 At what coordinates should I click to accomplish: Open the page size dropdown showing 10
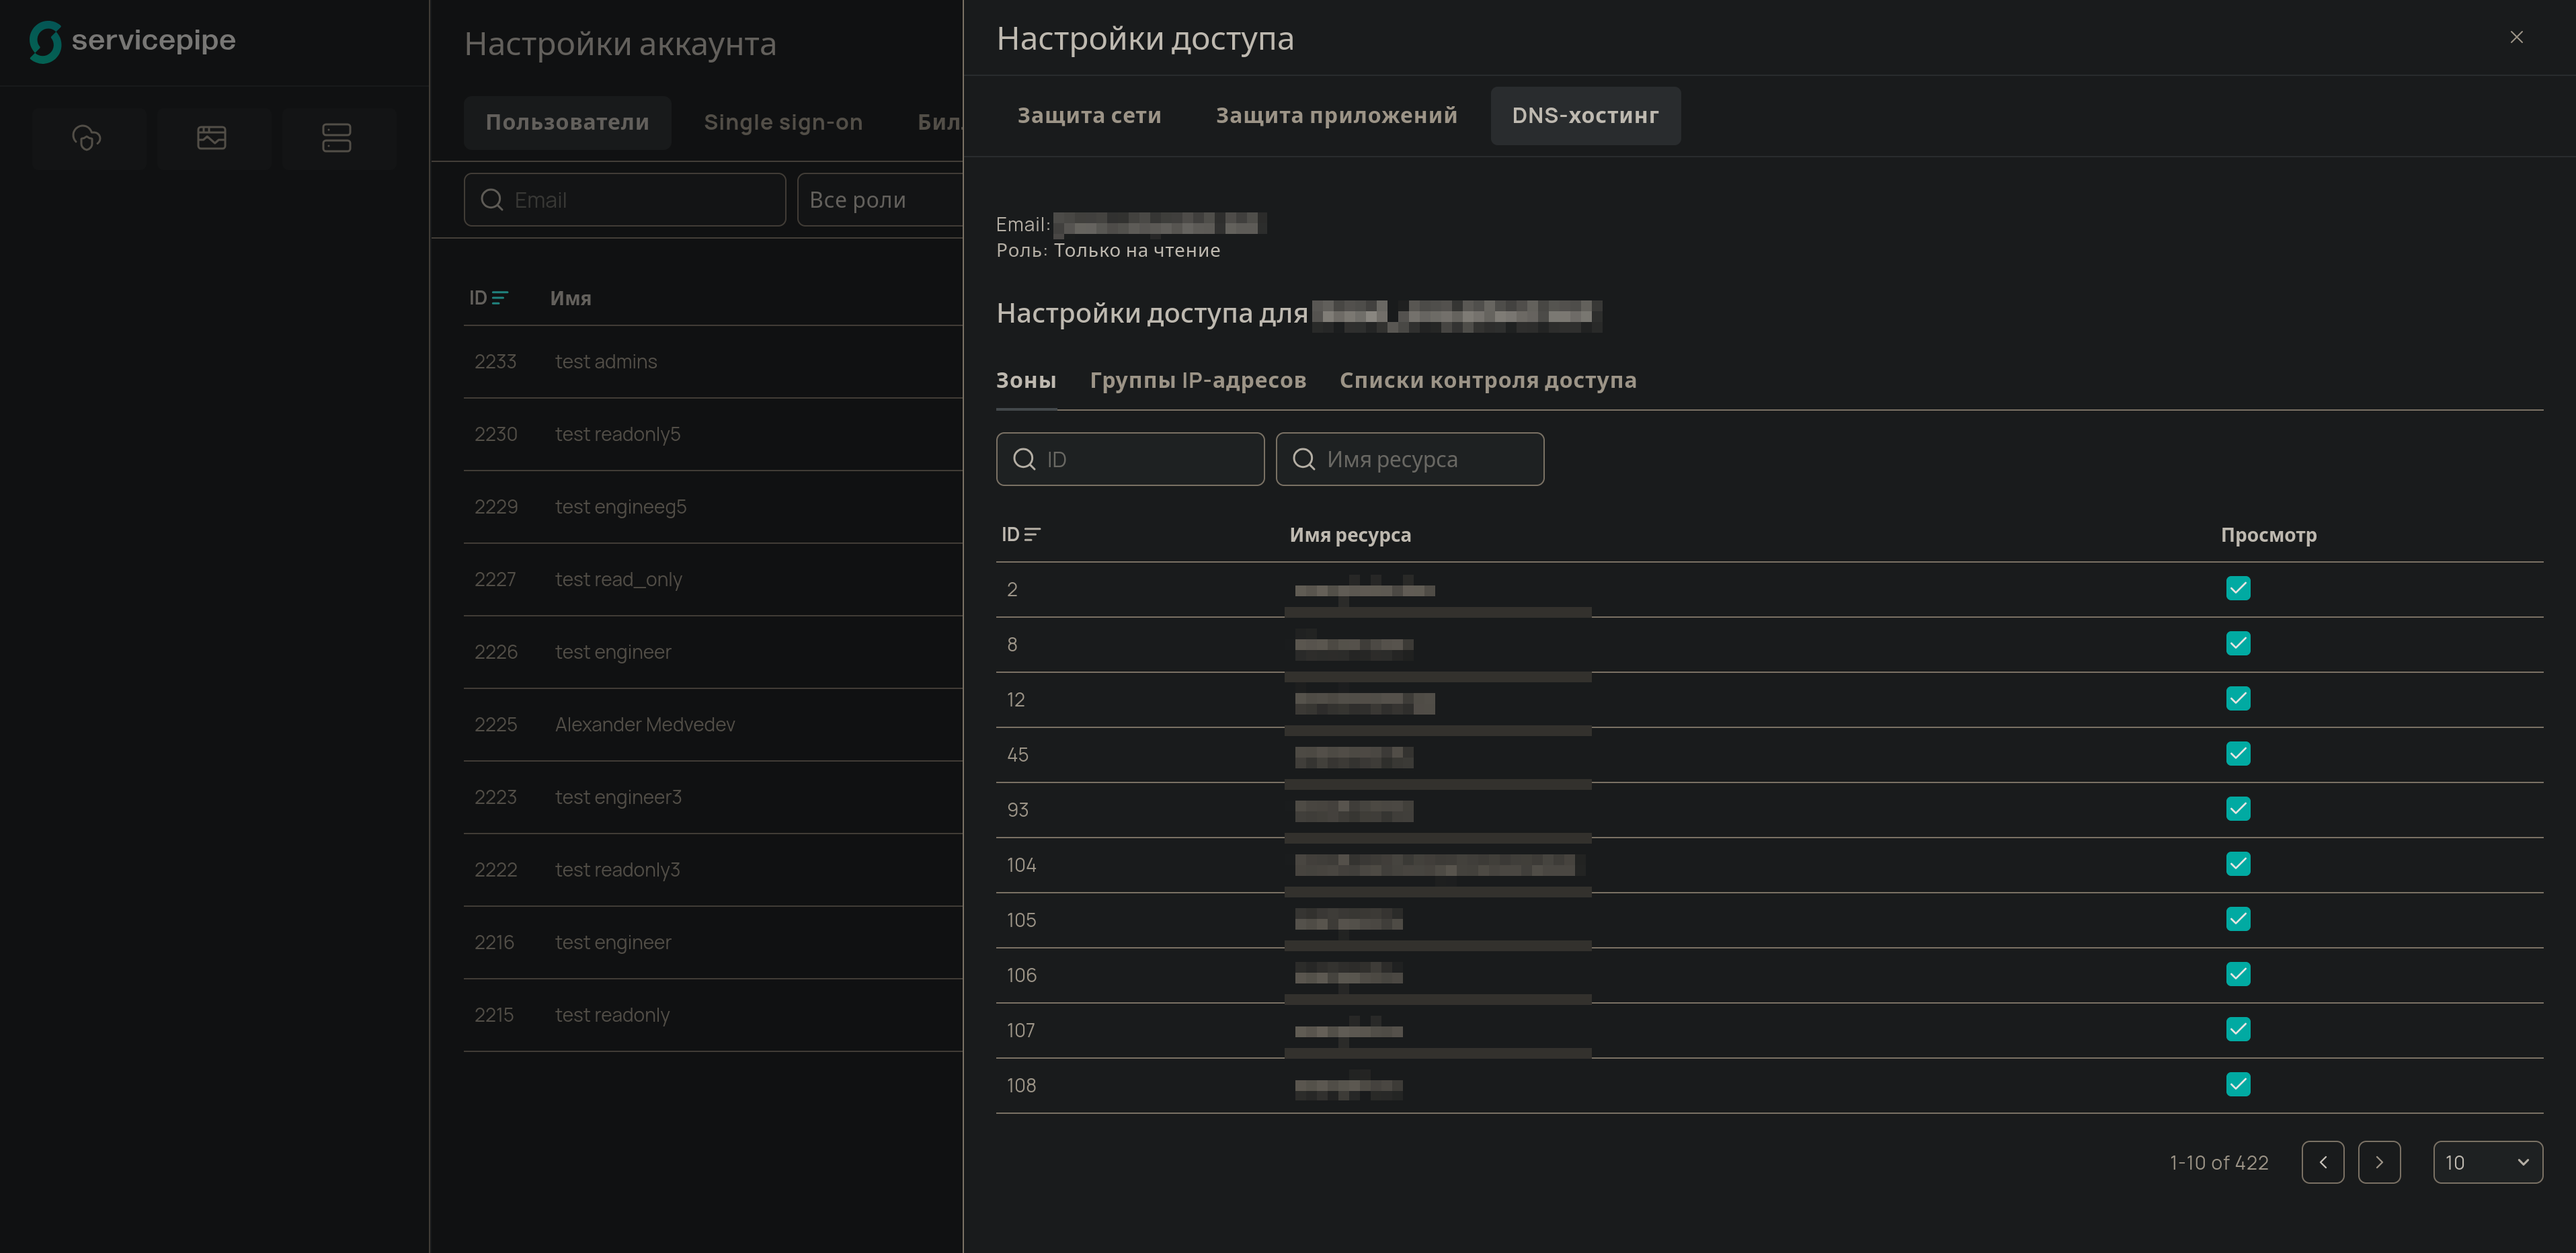pyautogui.click(x=2487, y=1161)
